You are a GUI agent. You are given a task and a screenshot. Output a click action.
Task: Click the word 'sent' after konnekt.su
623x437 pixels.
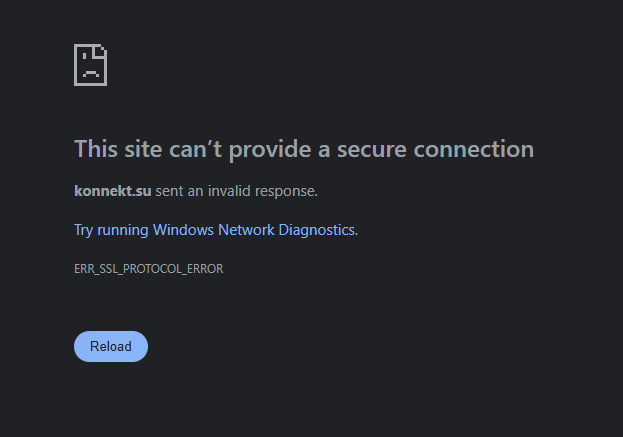pos(169,191)
